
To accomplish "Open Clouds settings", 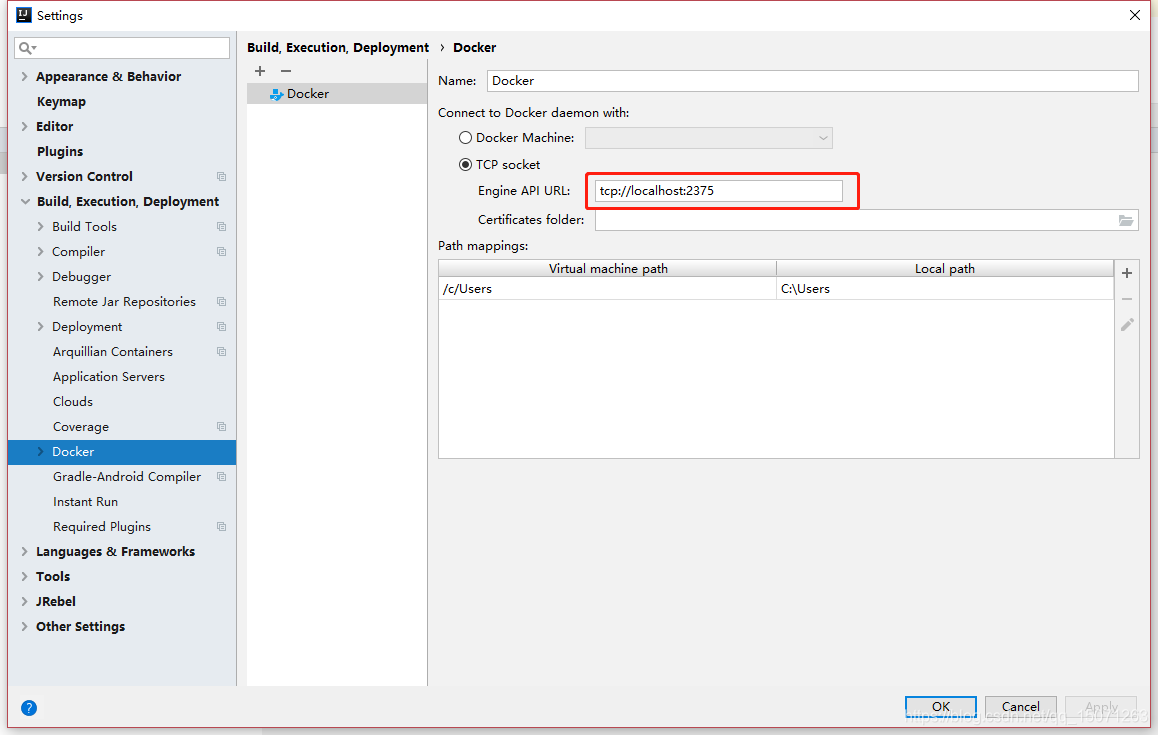I will click(72, 402).
